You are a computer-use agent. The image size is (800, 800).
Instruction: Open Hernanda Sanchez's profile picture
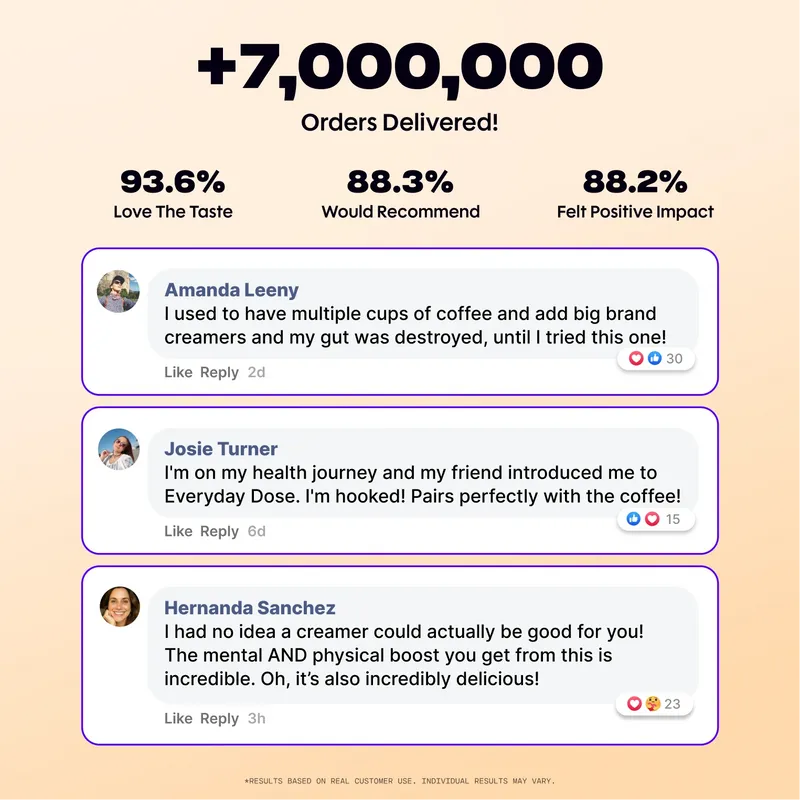click(119, 607)
